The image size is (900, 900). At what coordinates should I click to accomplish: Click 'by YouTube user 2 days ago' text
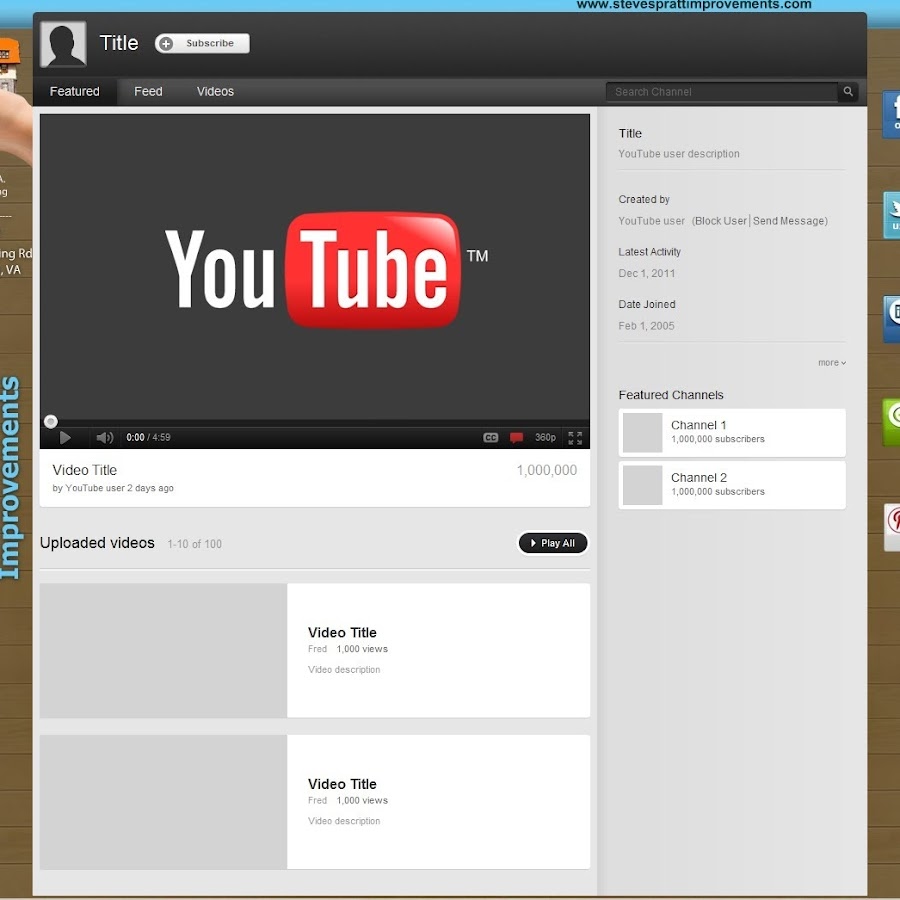click(113, 488)
